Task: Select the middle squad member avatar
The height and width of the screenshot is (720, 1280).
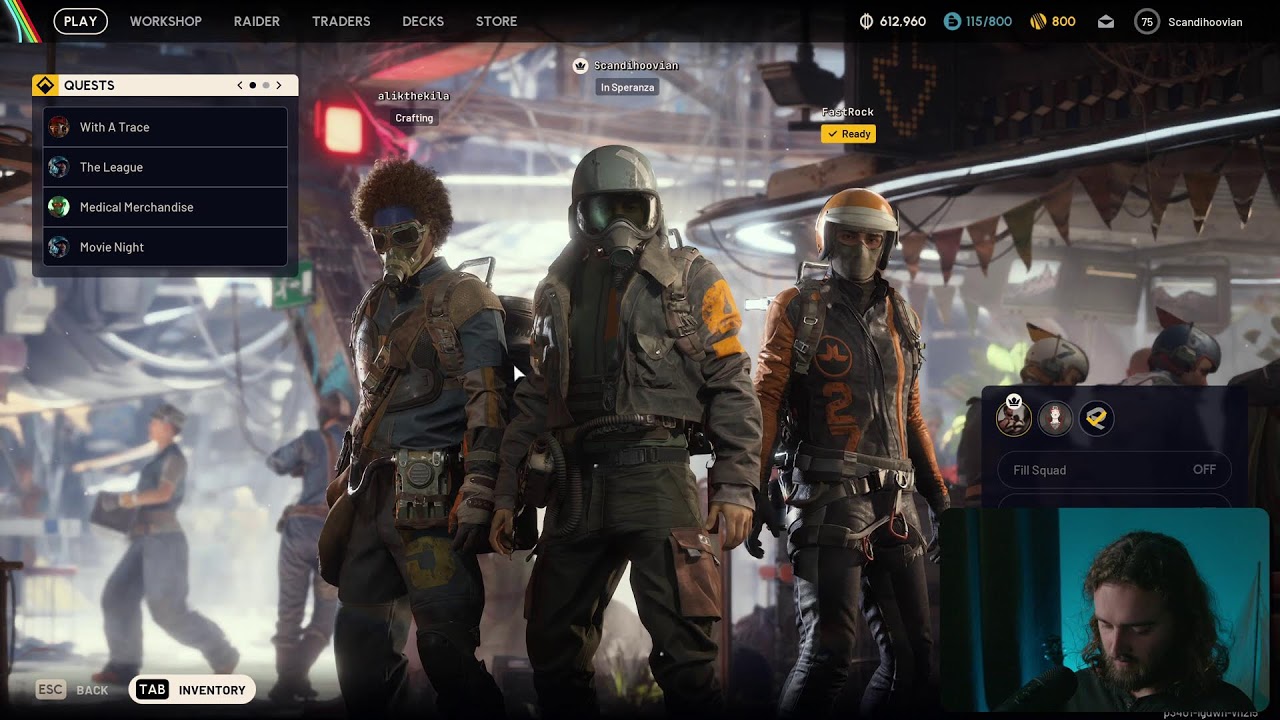Action: click(1055, 418)
